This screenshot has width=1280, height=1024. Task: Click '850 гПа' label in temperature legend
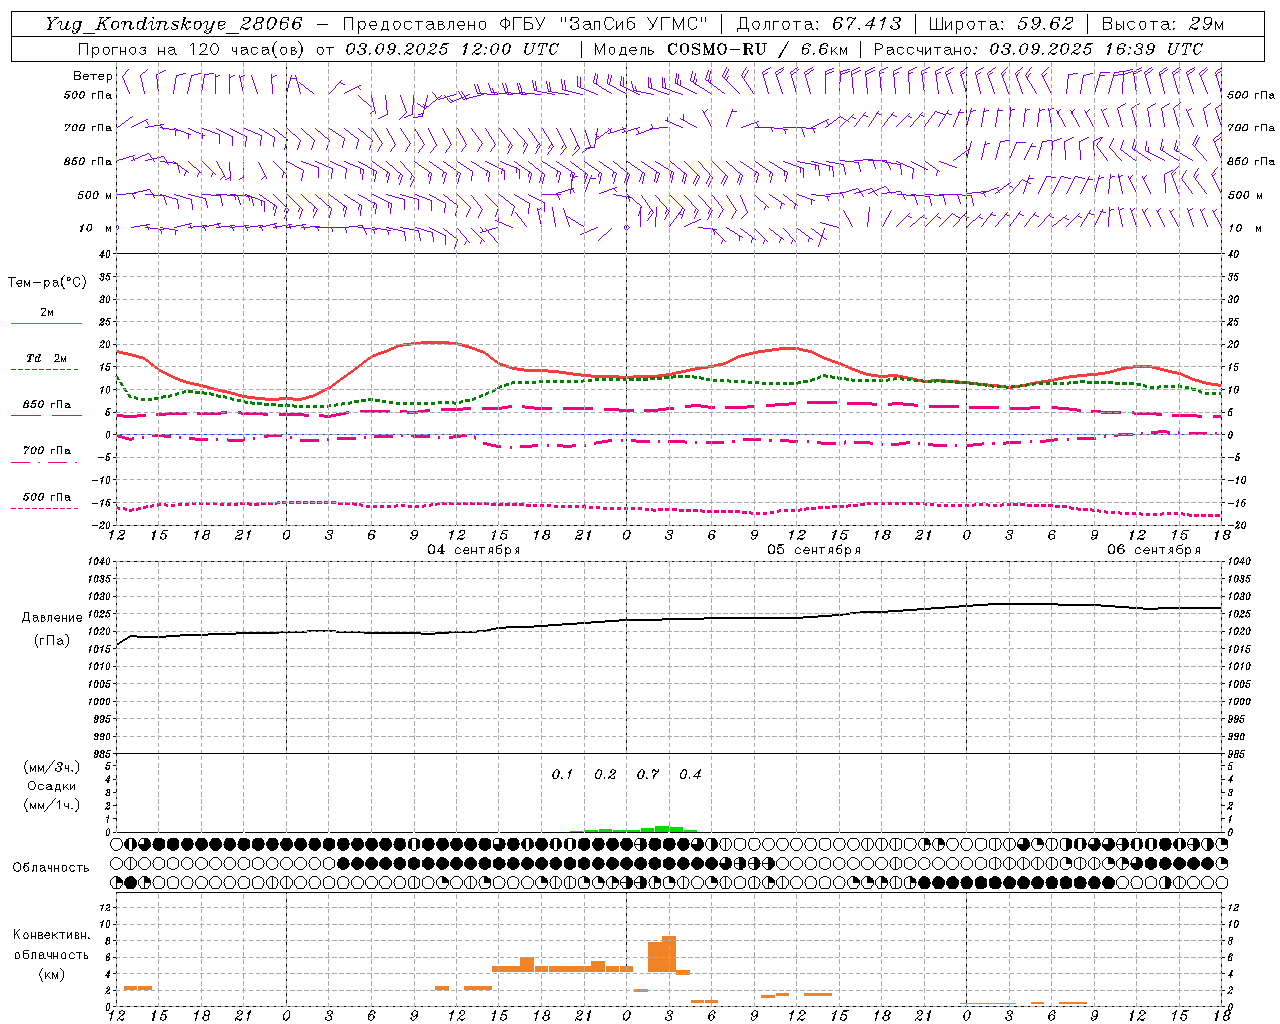(x=47, y=405)
